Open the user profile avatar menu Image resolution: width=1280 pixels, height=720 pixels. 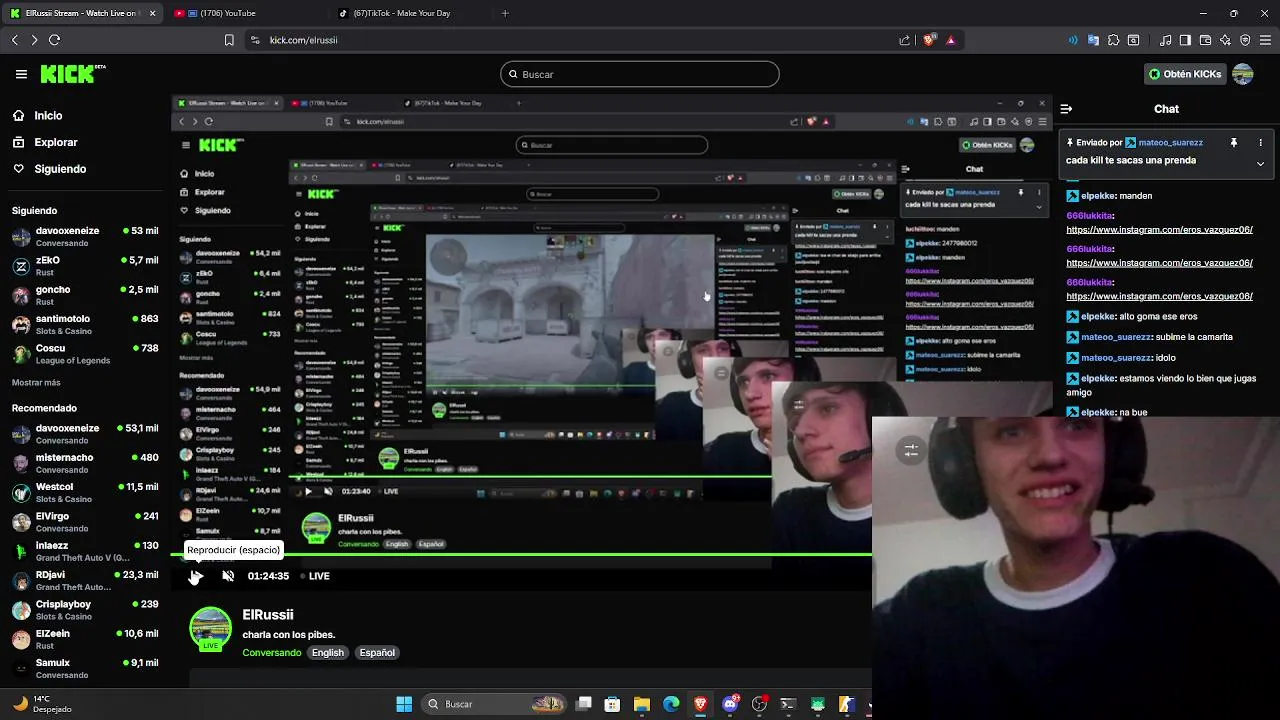1243,74
